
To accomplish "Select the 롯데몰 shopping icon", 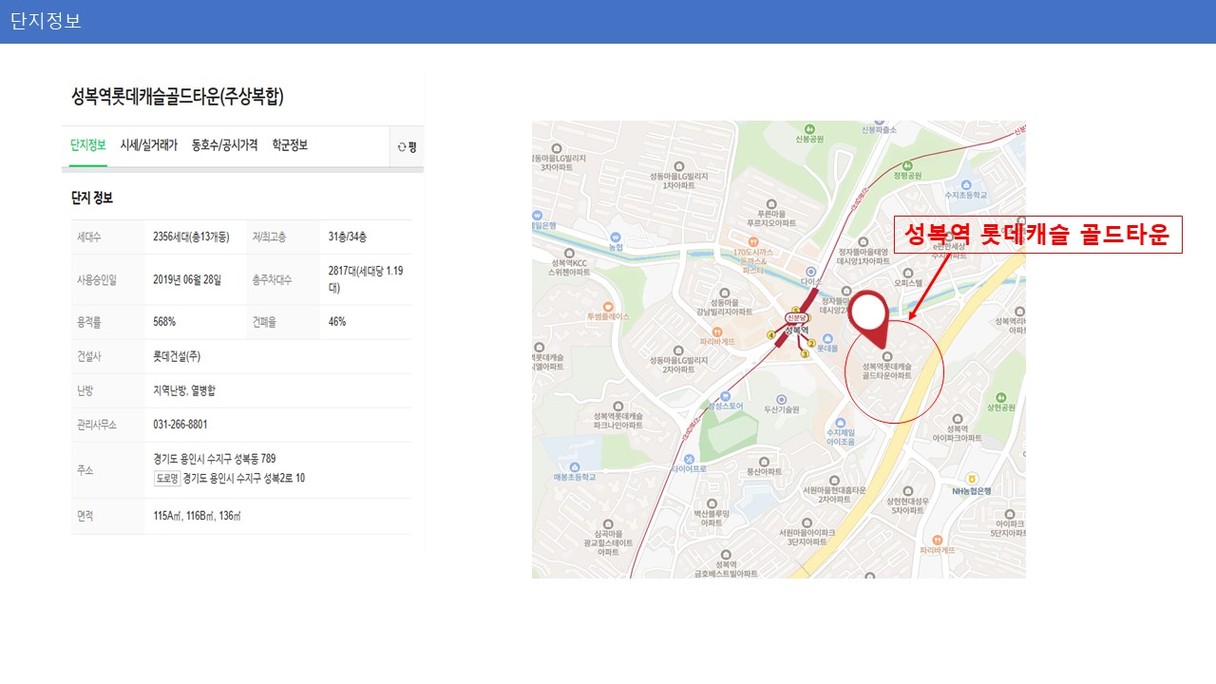I will tap(826, 338).
